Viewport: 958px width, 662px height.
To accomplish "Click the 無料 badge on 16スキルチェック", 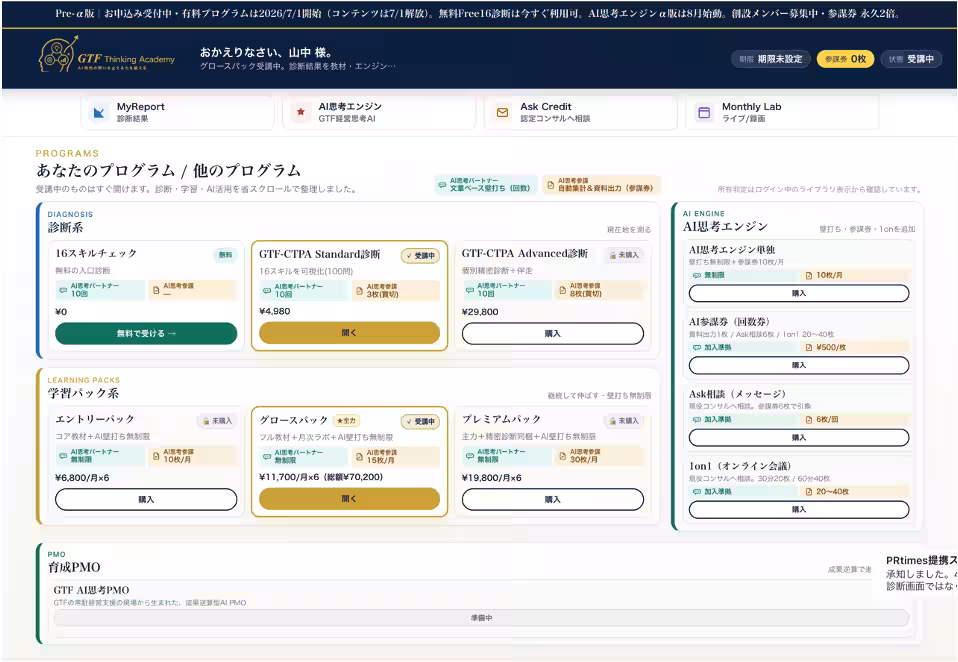I will pyautogui.click(x=225, y=255).
